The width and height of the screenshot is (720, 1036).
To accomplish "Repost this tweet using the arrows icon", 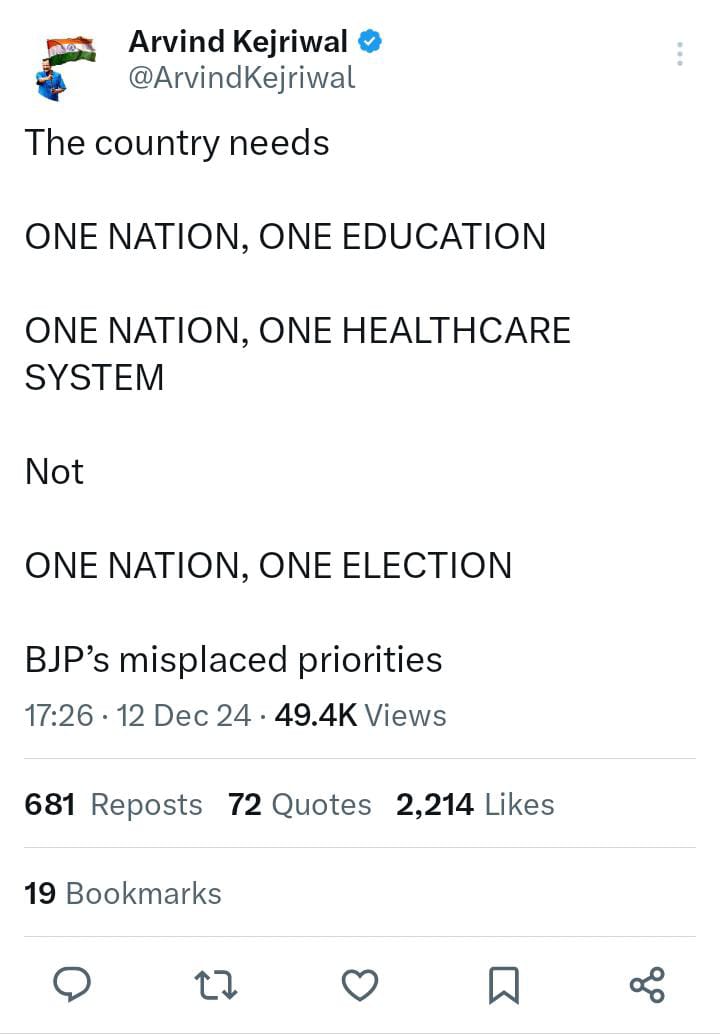I will tap(215, 985).
